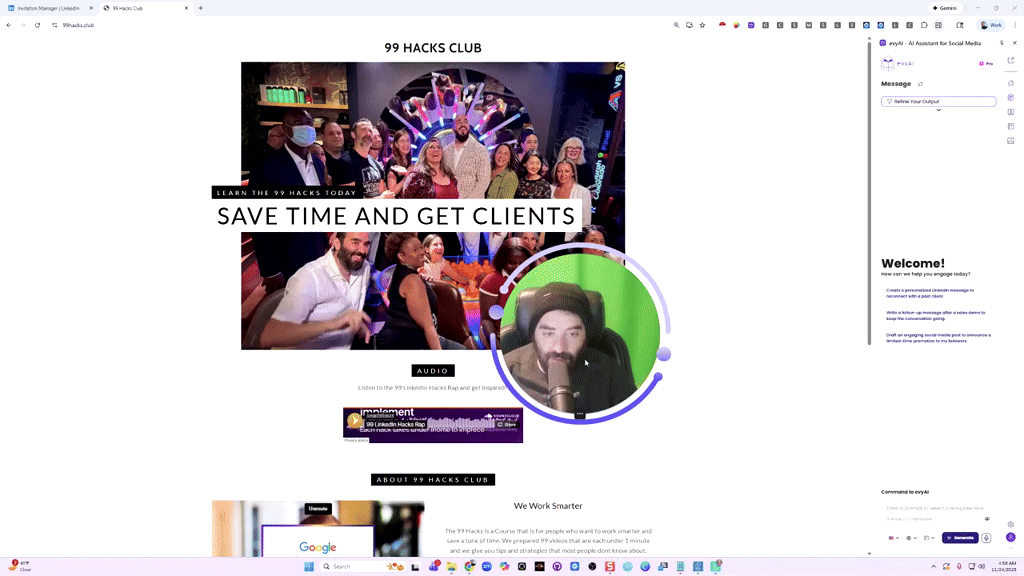Open the Extensions puzzle menu
1024x576 pixels.
tap(924, 25)
